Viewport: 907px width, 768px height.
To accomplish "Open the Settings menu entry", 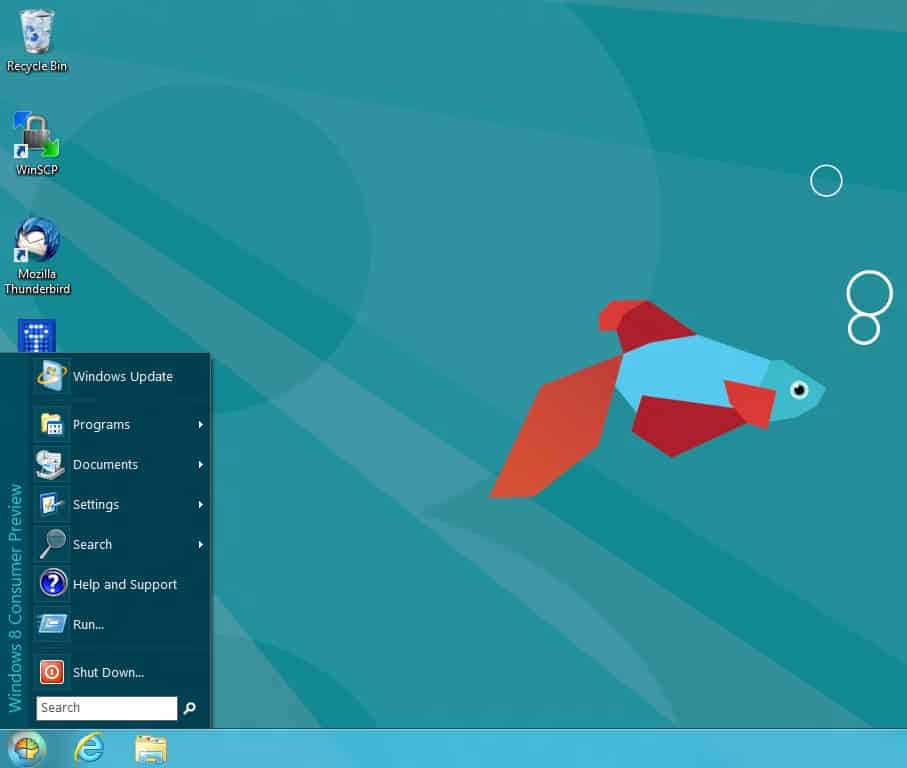I will pos(121,505).
